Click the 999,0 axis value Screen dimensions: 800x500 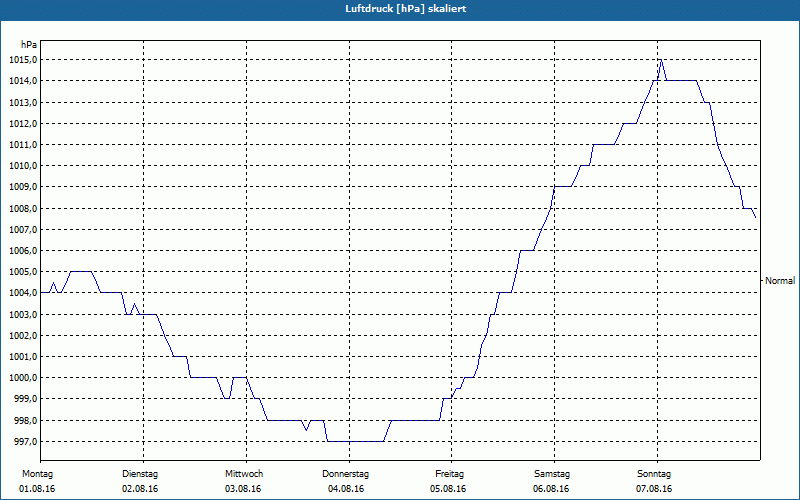point(25,399)
